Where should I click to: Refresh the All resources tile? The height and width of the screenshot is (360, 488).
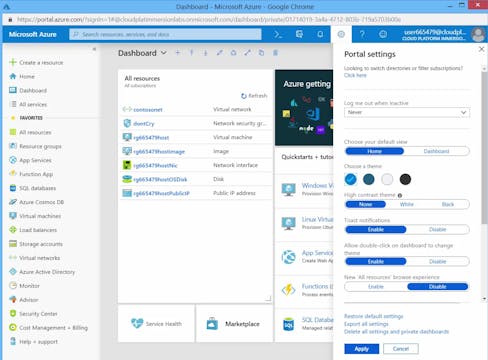pos(254,96)
